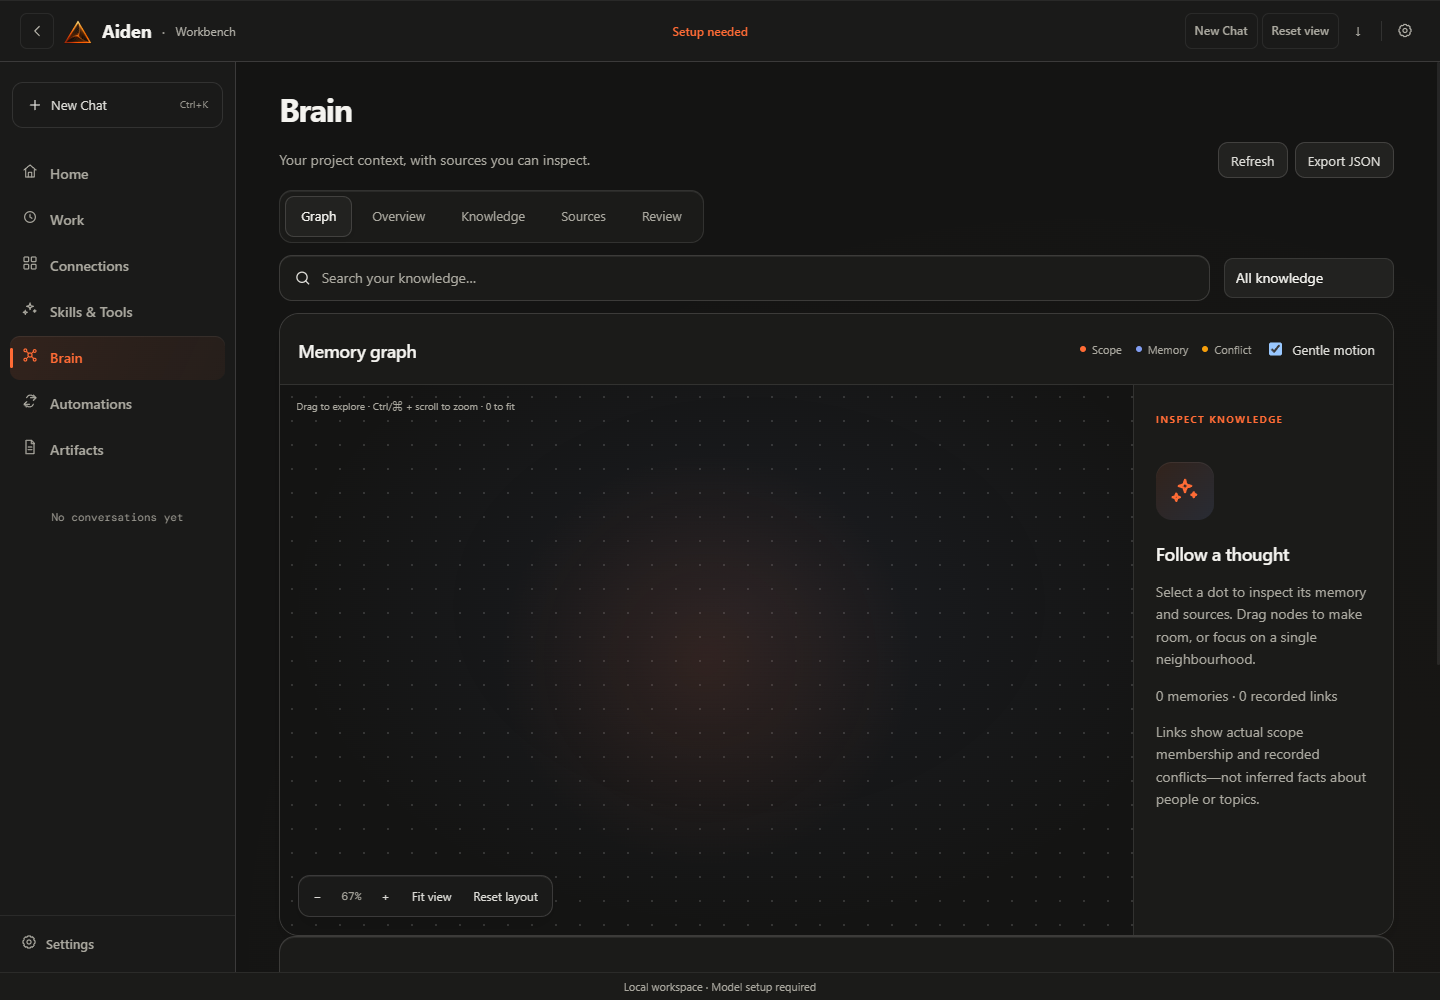Click the Follow a thought heading
Viewport: 1440px width, 1000px height.
coord(1222,555)
